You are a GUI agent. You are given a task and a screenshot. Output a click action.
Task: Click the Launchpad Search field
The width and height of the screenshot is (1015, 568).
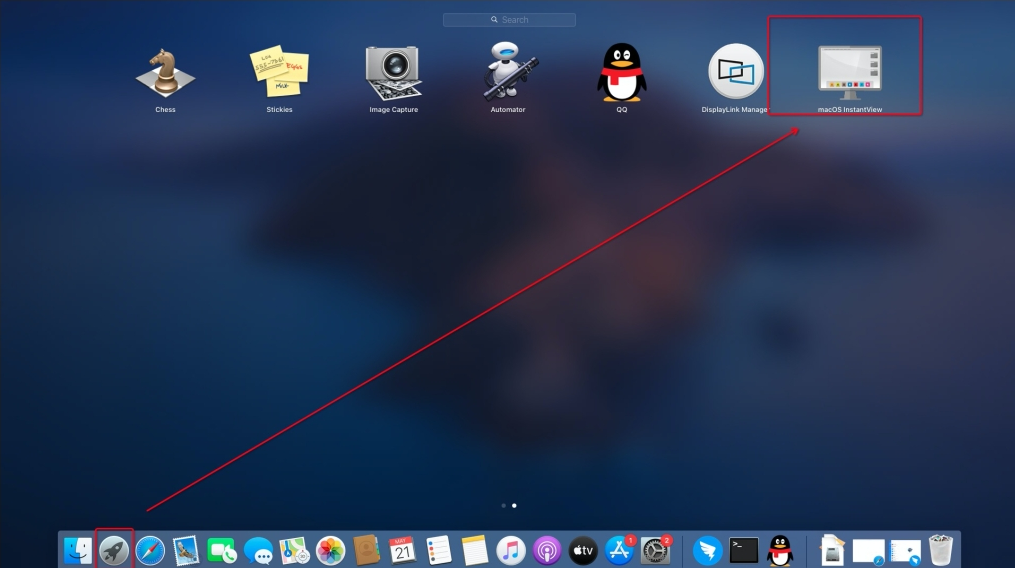(x=509, y=20)
